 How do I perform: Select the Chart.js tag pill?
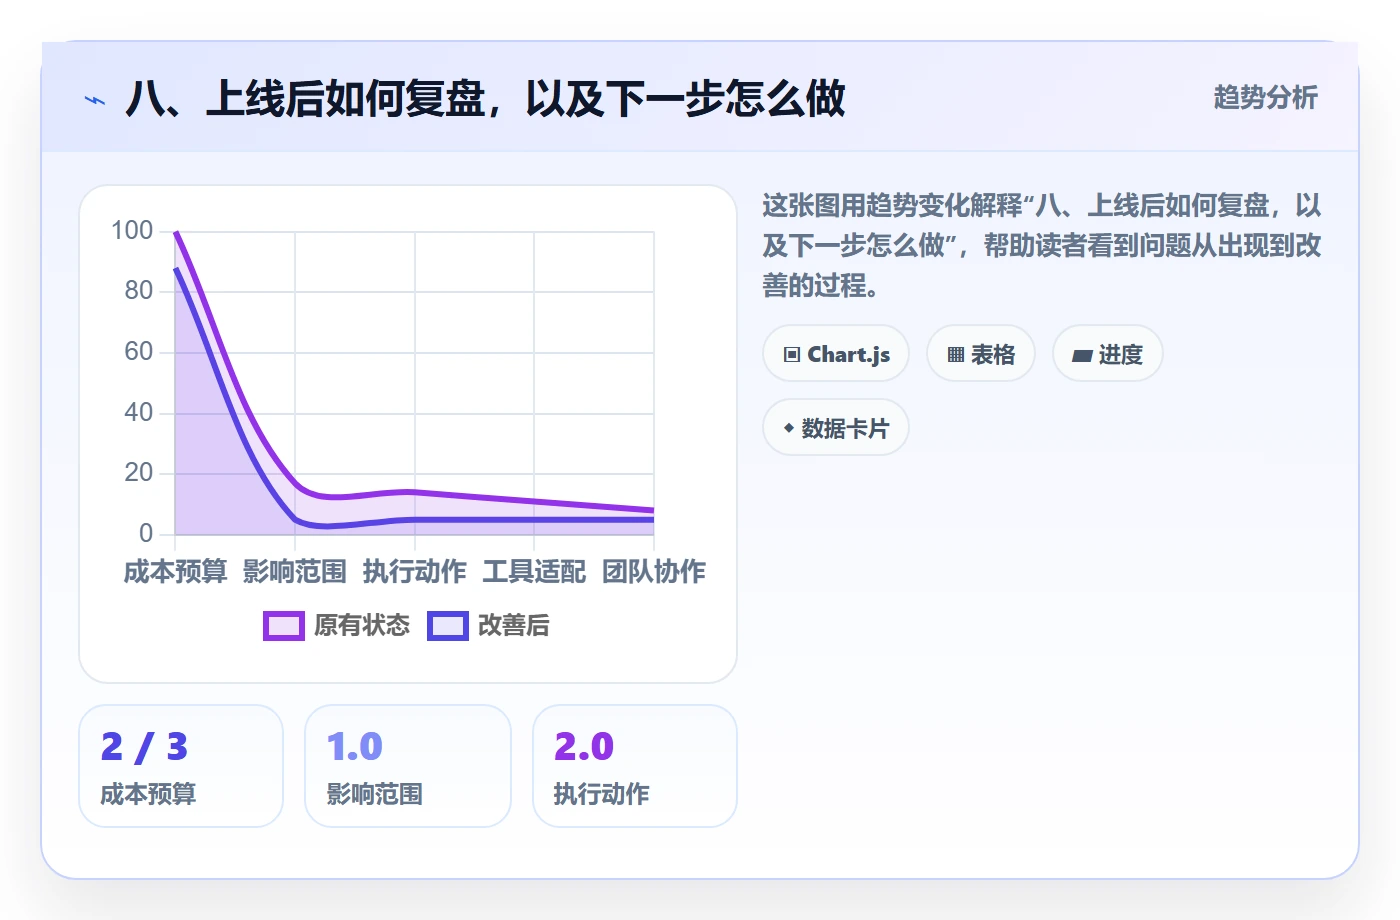836,354
